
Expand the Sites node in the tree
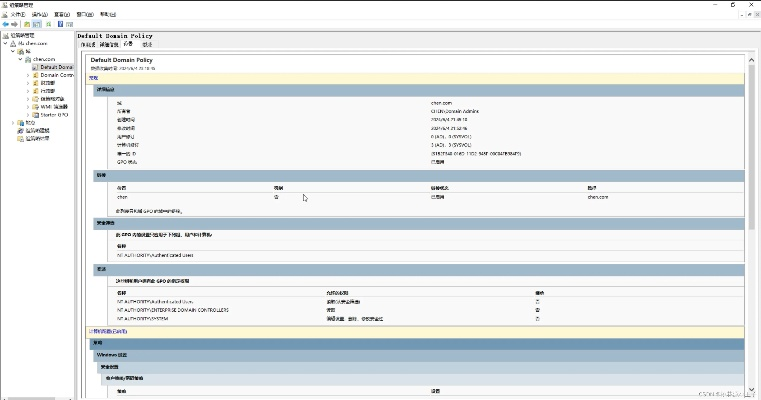pos(13,123)
